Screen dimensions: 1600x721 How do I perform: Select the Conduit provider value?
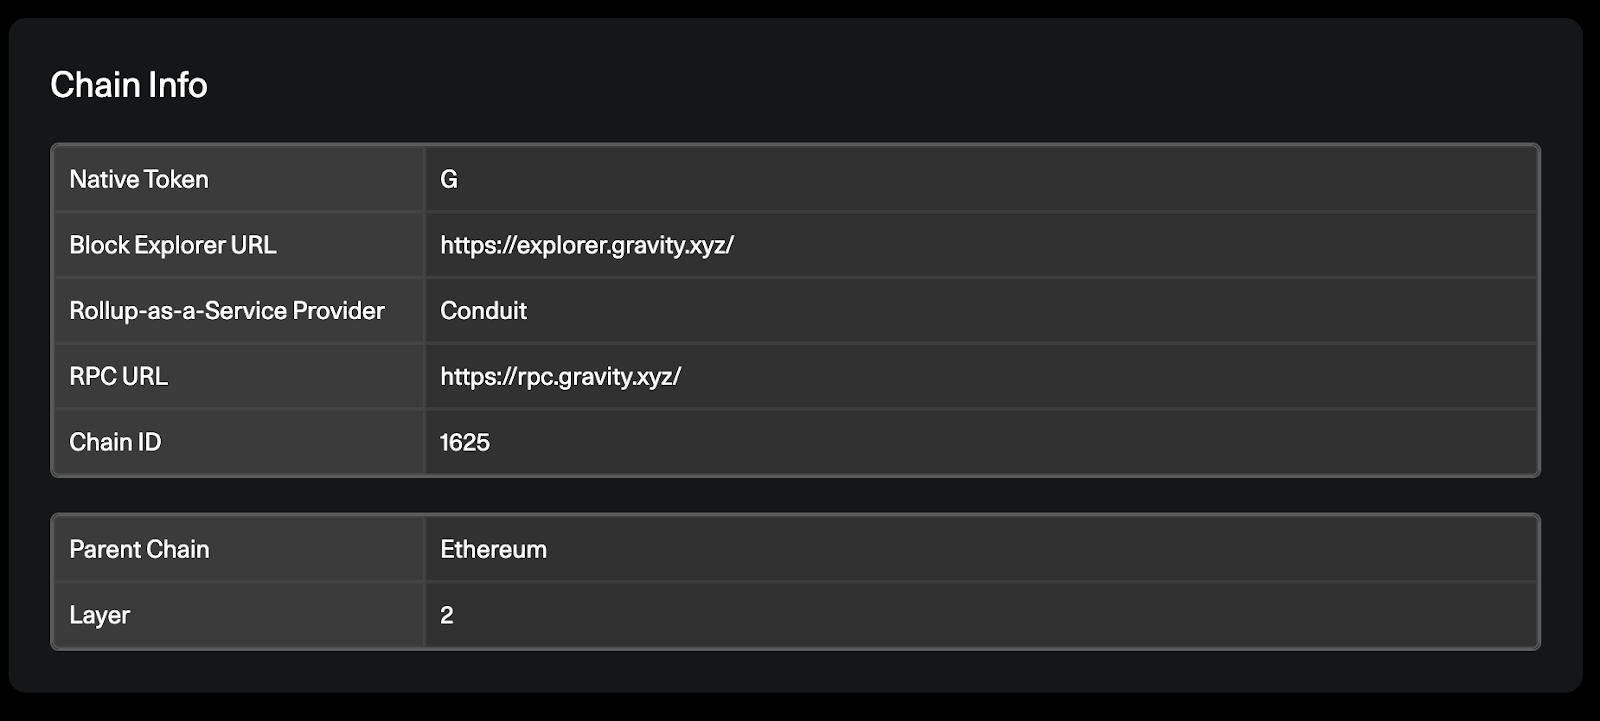[483, 311]
